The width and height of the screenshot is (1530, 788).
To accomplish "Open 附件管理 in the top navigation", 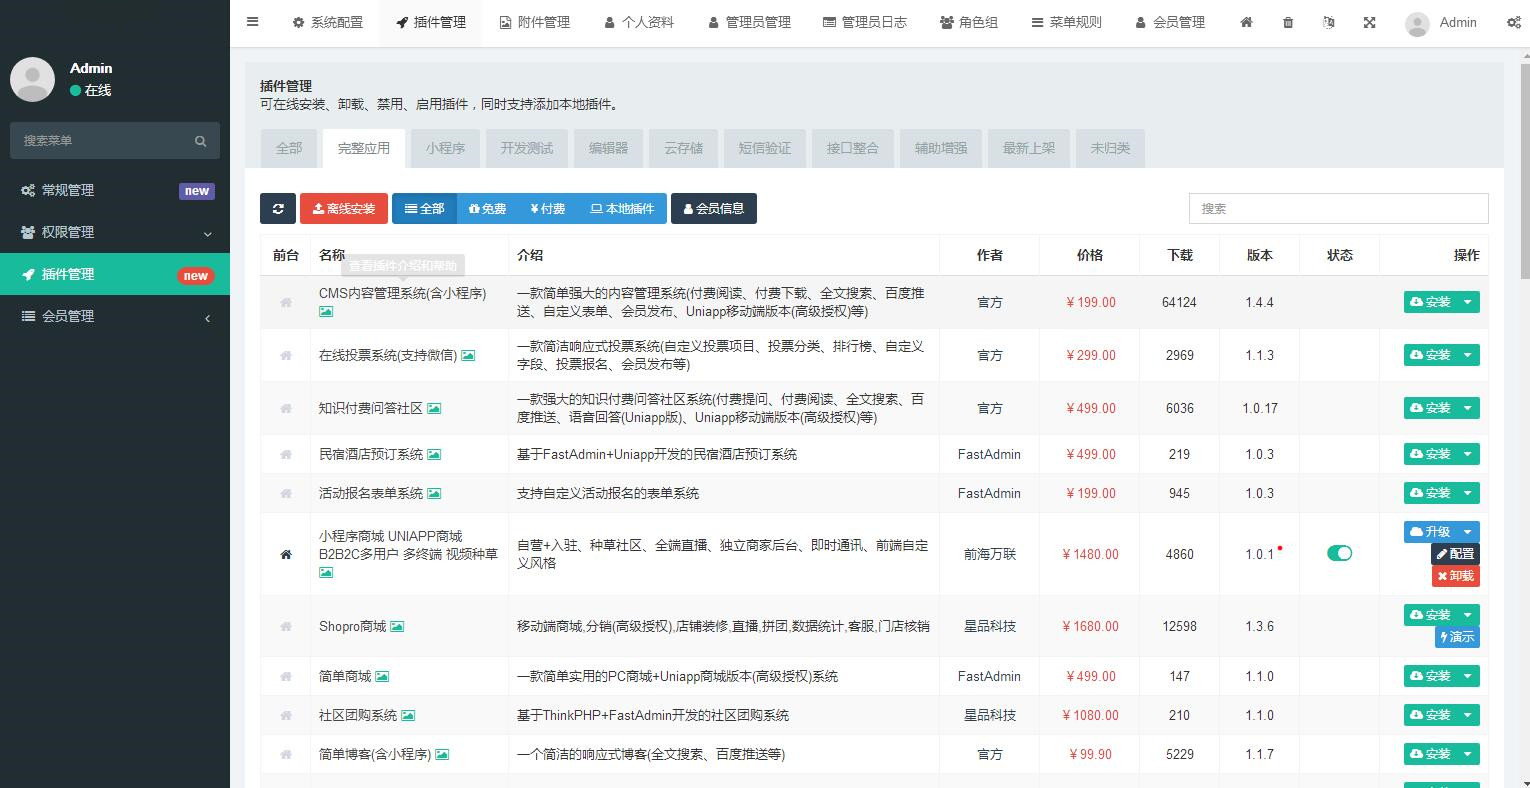I will pyautogui.click(x=535, y=22).
